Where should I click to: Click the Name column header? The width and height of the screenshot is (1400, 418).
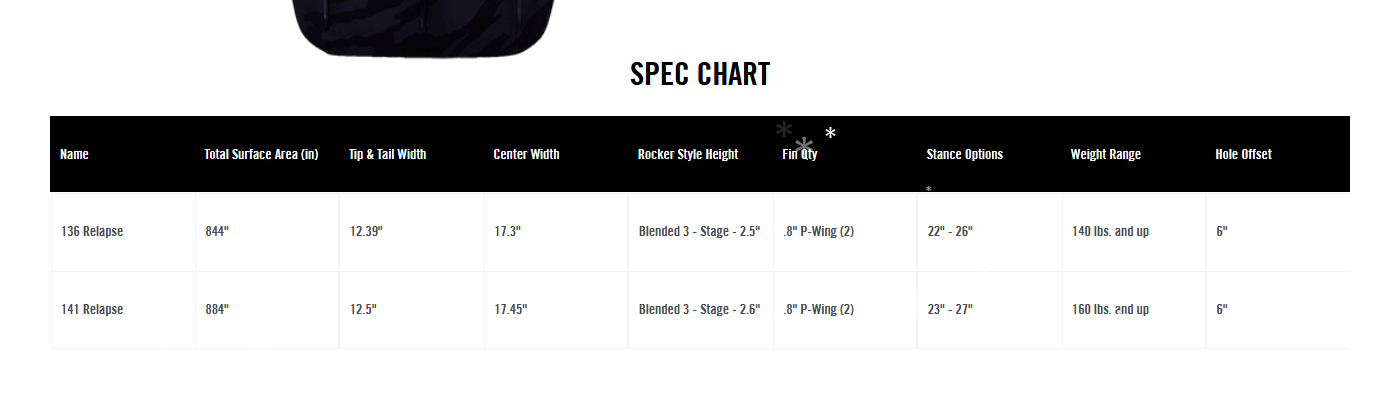[74, 154]
